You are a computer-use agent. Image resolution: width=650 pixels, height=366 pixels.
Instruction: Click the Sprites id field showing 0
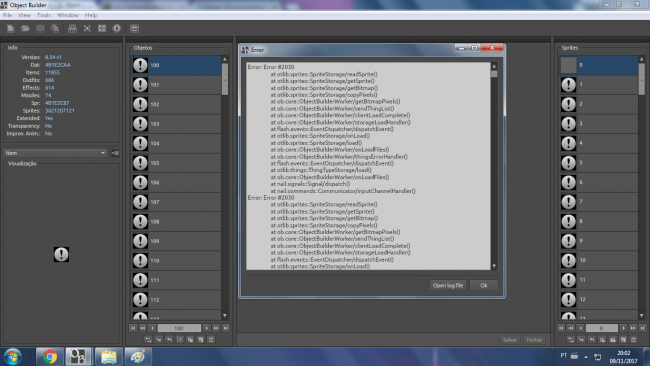coord(601,328)
